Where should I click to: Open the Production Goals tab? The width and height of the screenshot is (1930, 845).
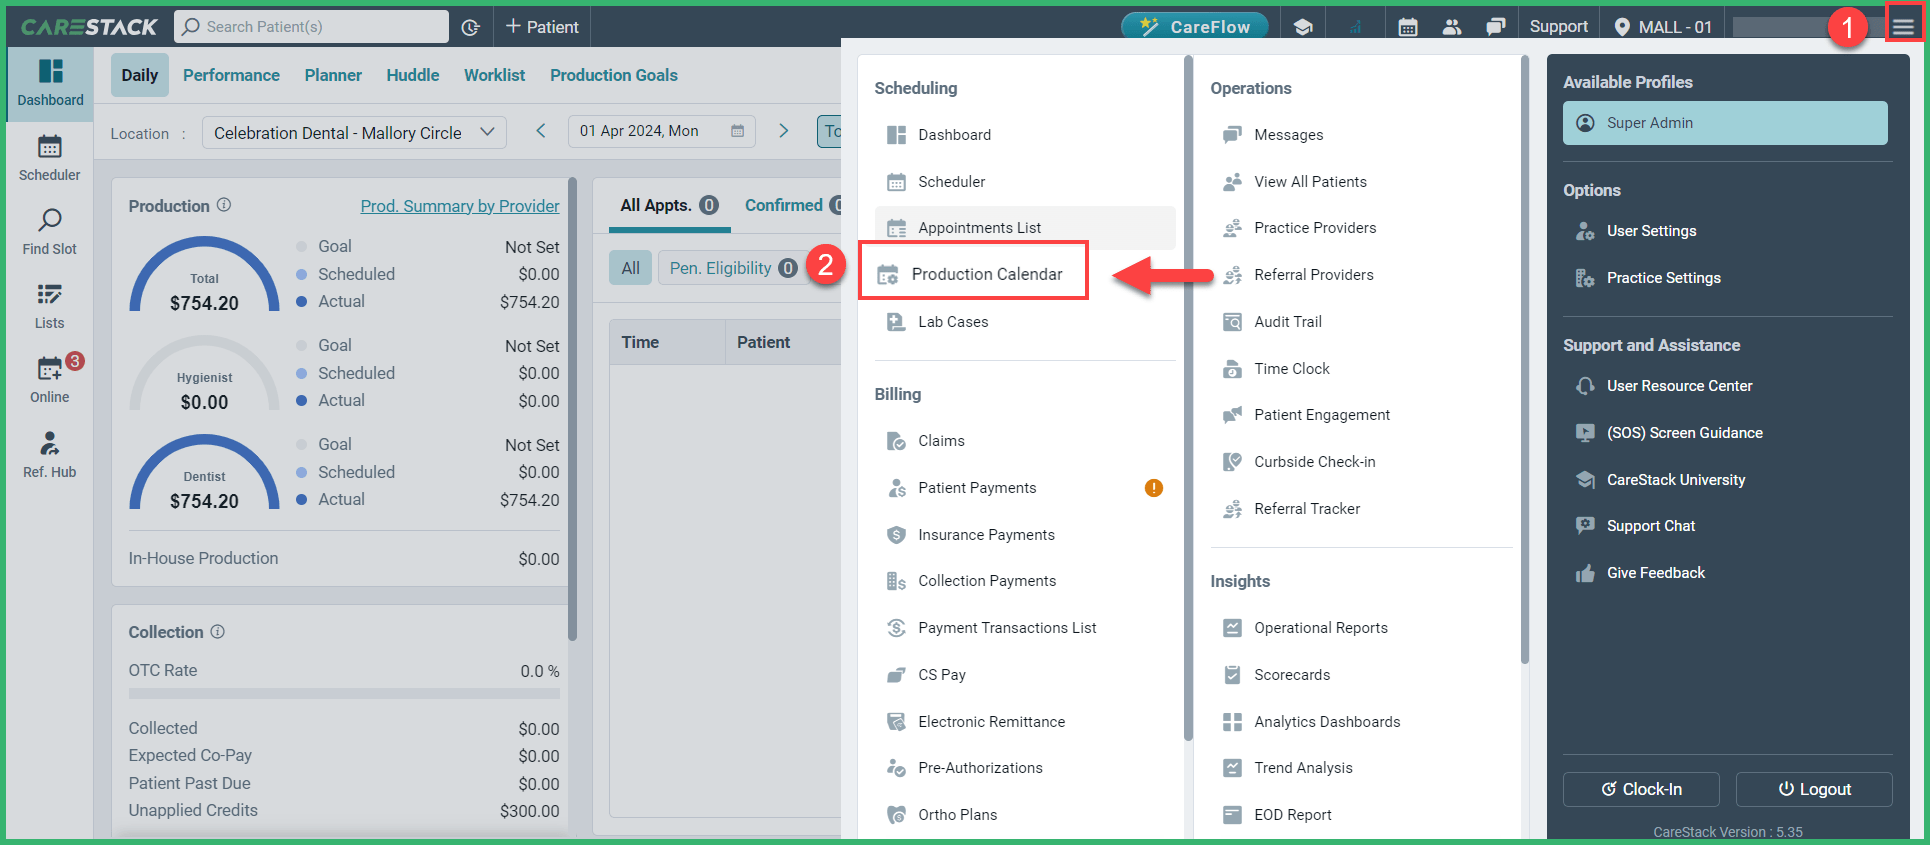click(x=614, y=75)
